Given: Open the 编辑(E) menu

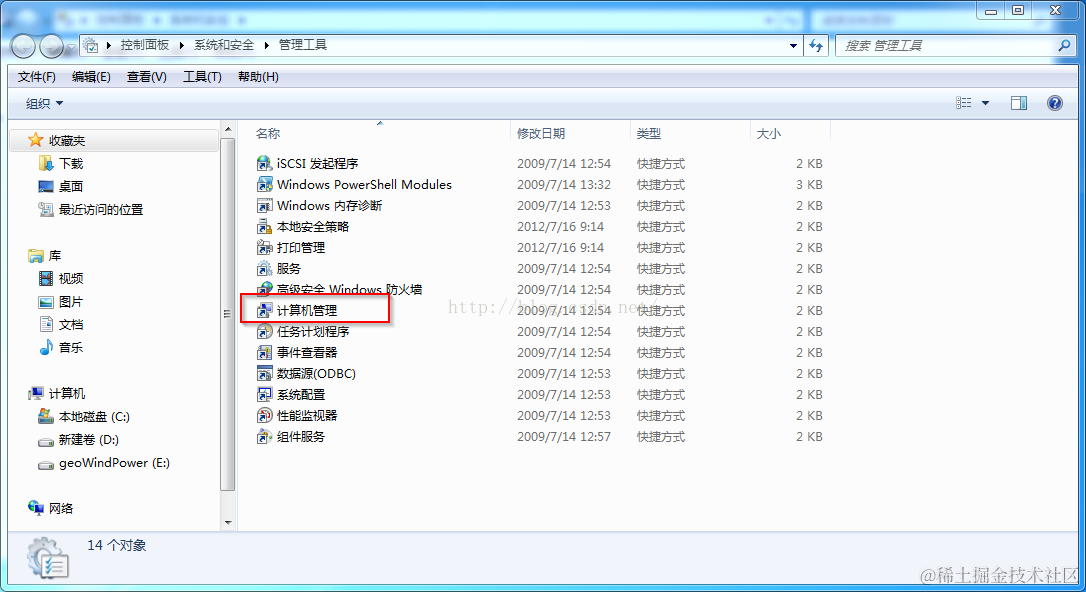Looking at the screenshot, I should [x=91, y=77].
